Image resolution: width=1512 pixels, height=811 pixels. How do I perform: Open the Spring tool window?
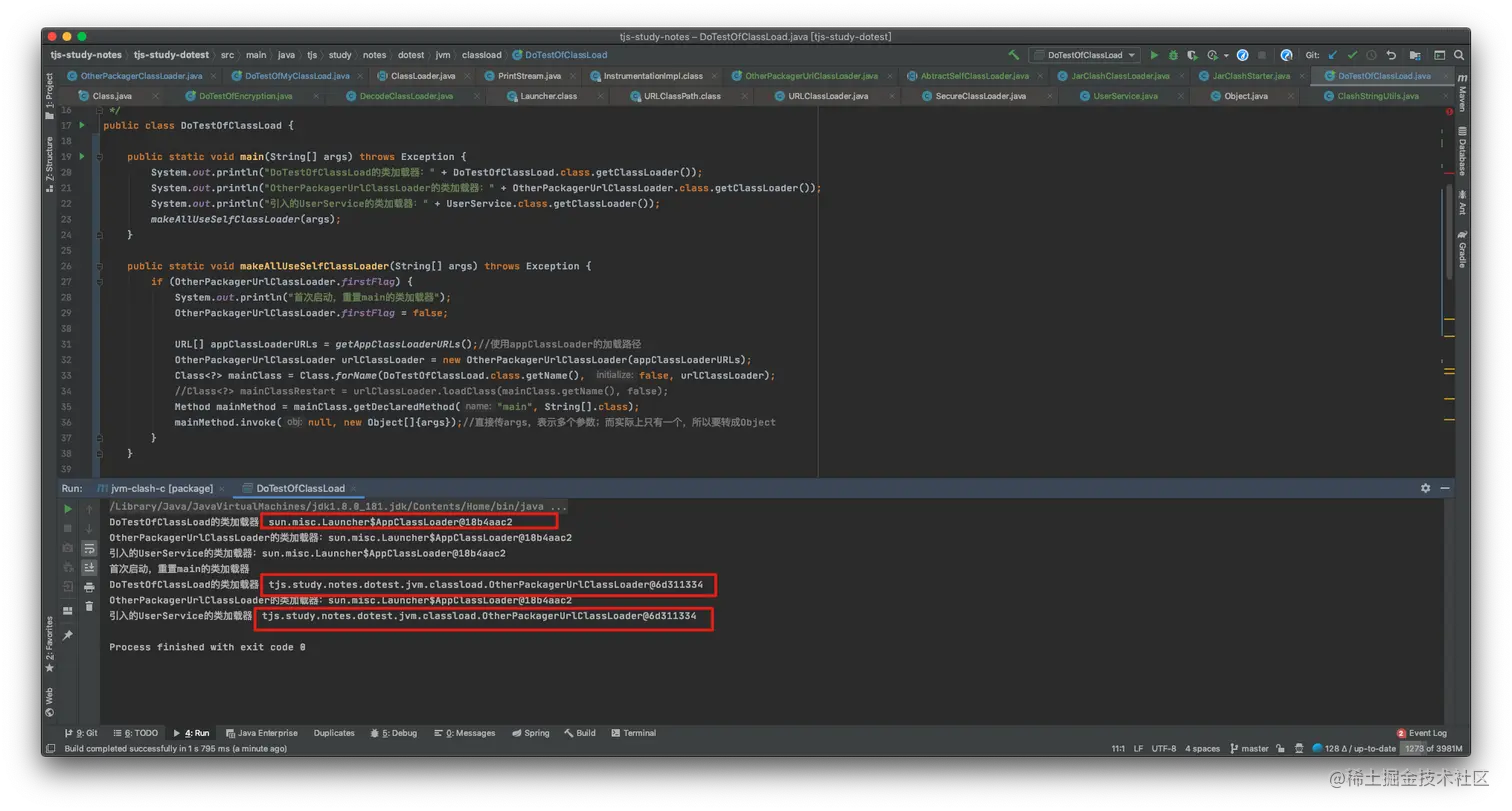(530, 733)
